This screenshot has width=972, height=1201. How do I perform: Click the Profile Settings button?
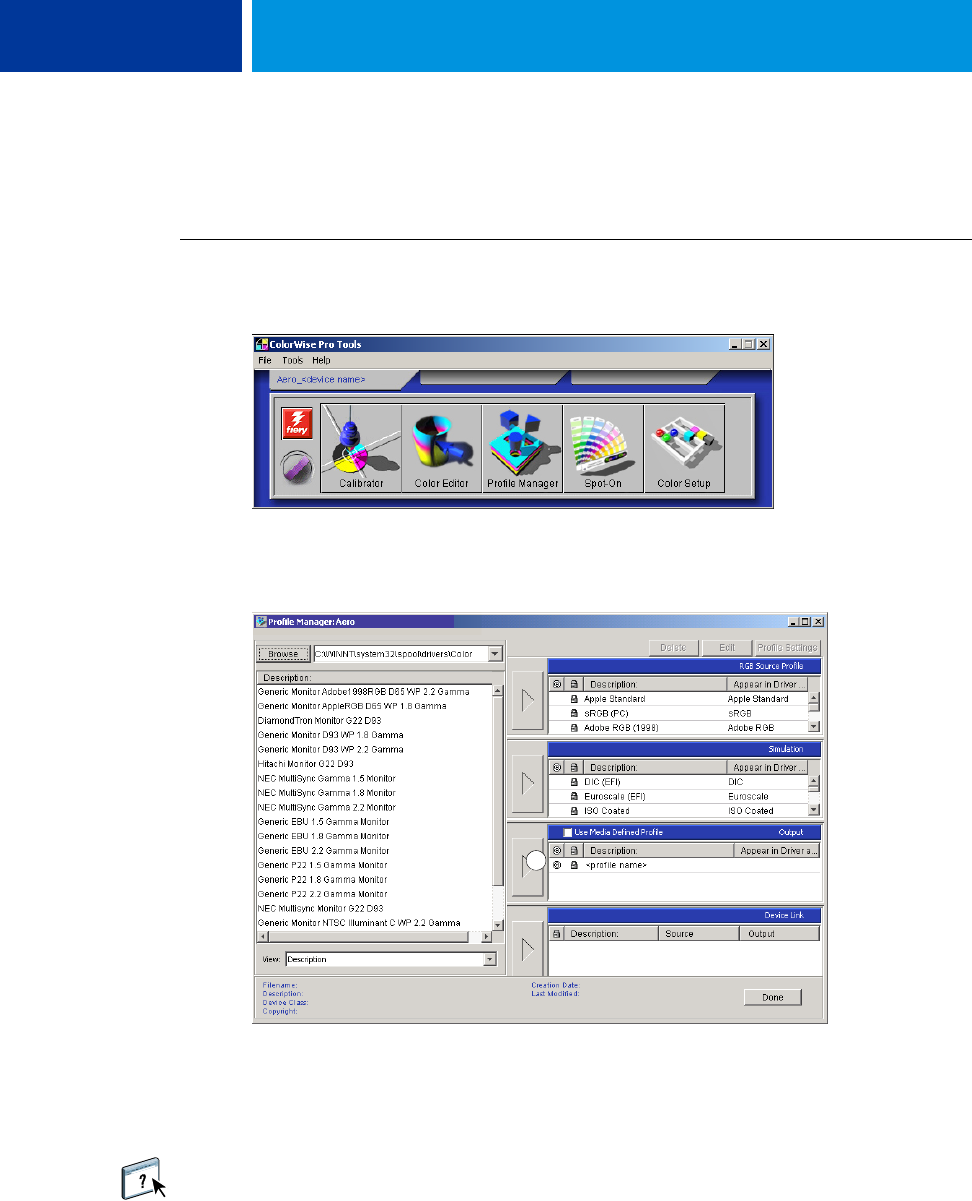788,648
